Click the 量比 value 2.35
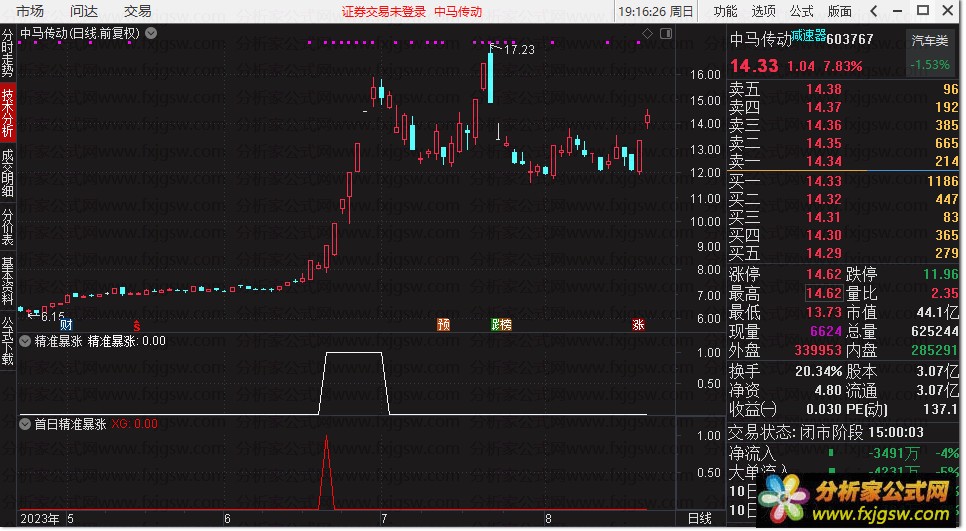The image size is (966, 531). tap(944, 293)
